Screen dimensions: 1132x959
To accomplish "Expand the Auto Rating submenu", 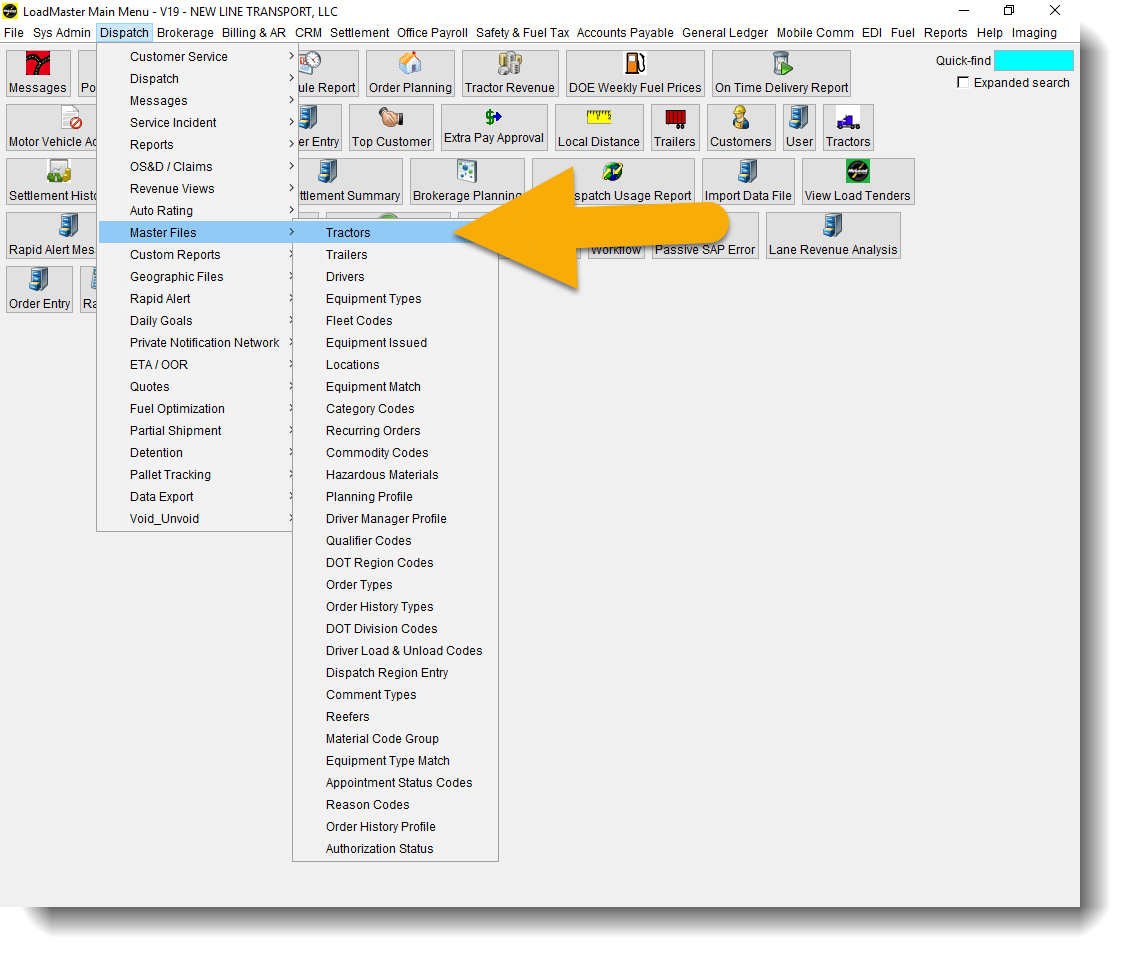I will pyautogui.click(x=196, y=211).
